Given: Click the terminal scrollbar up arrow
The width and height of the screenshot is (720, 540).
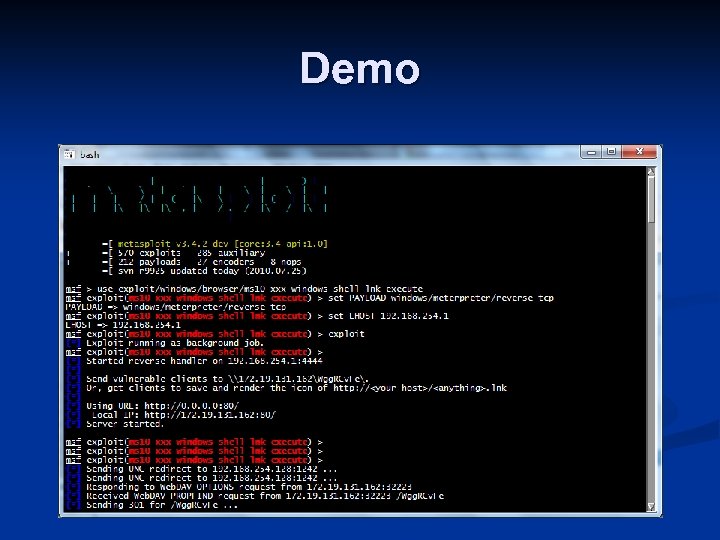Looking at the screenshot, I should 651,172.
